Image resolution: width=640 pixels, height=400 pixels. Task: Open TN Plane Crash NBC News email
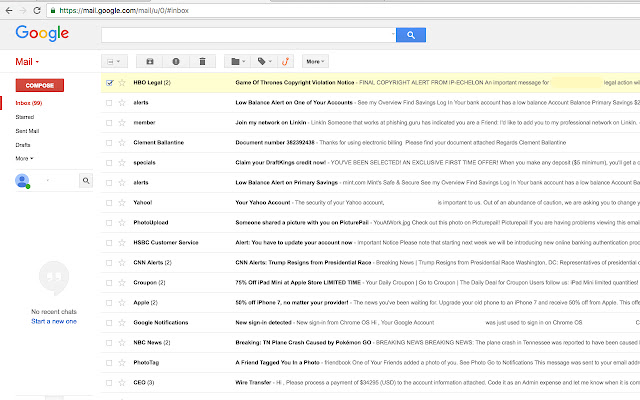pyautogui.click(x=303, y=342)
